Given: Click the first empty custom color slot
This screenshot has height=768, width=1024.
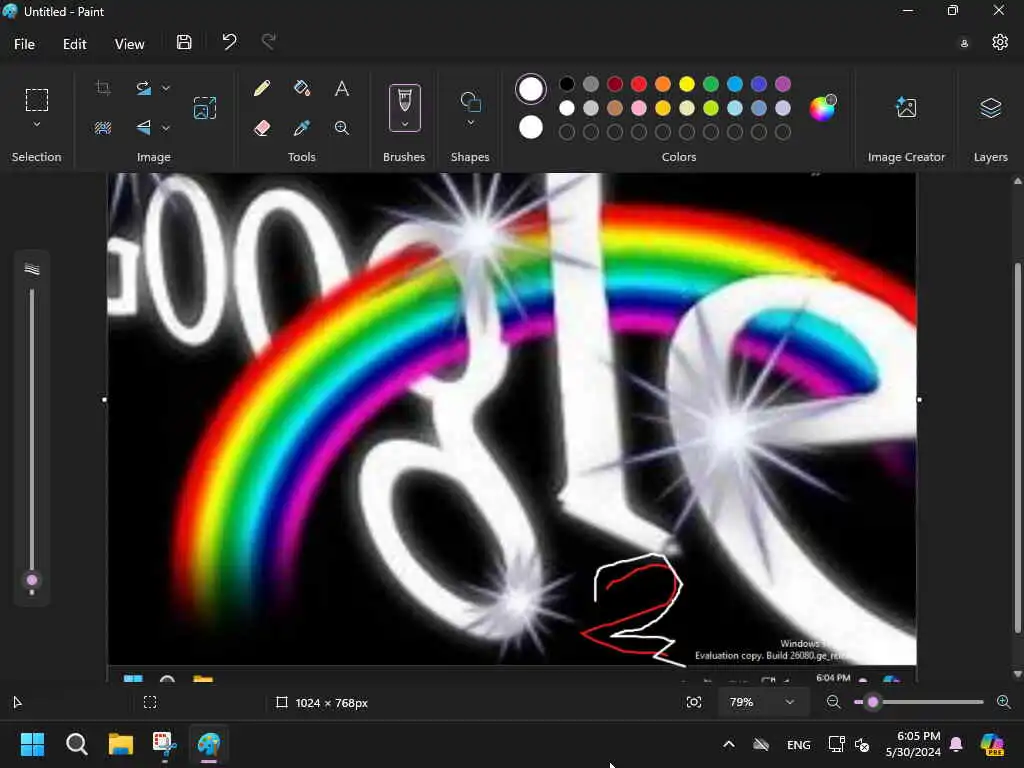Looking at the screenshot, I should pos(567,132).
